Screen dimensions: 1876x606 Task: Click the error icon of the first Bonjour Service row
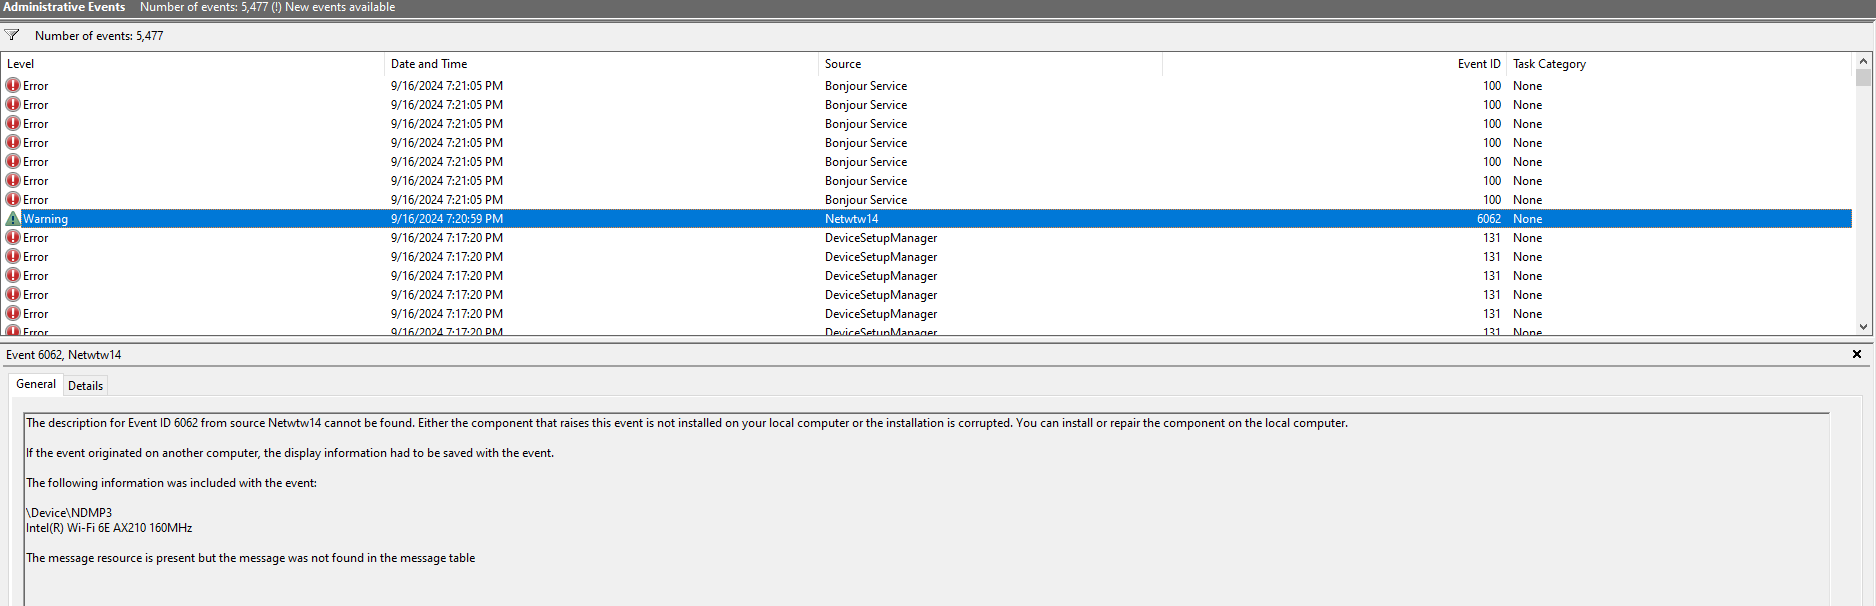(x=13, y=86)
